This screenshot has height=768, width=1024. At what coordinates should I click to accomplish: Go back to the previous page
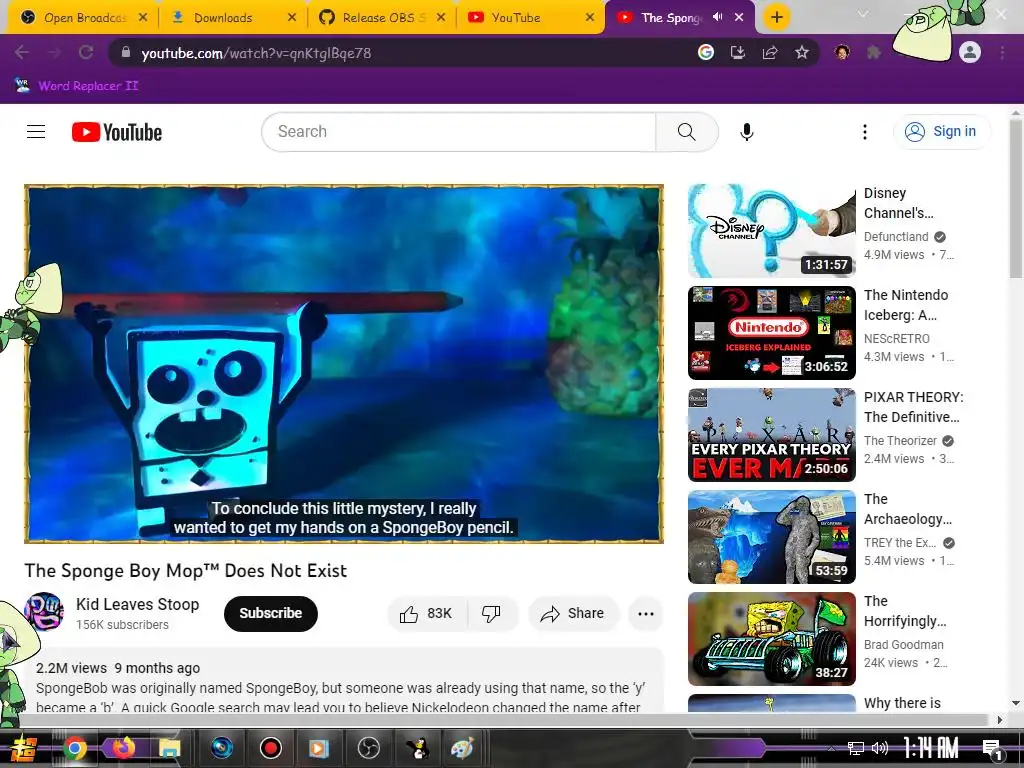(22, 52)
